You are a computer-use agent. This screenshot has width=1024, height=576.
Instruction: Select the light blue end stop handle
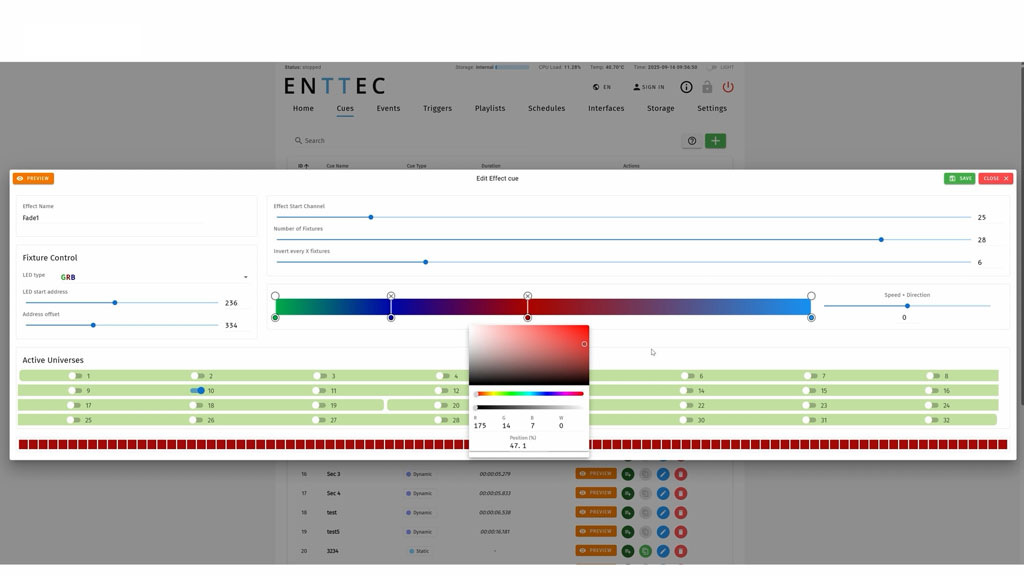(x=811, y=318)
